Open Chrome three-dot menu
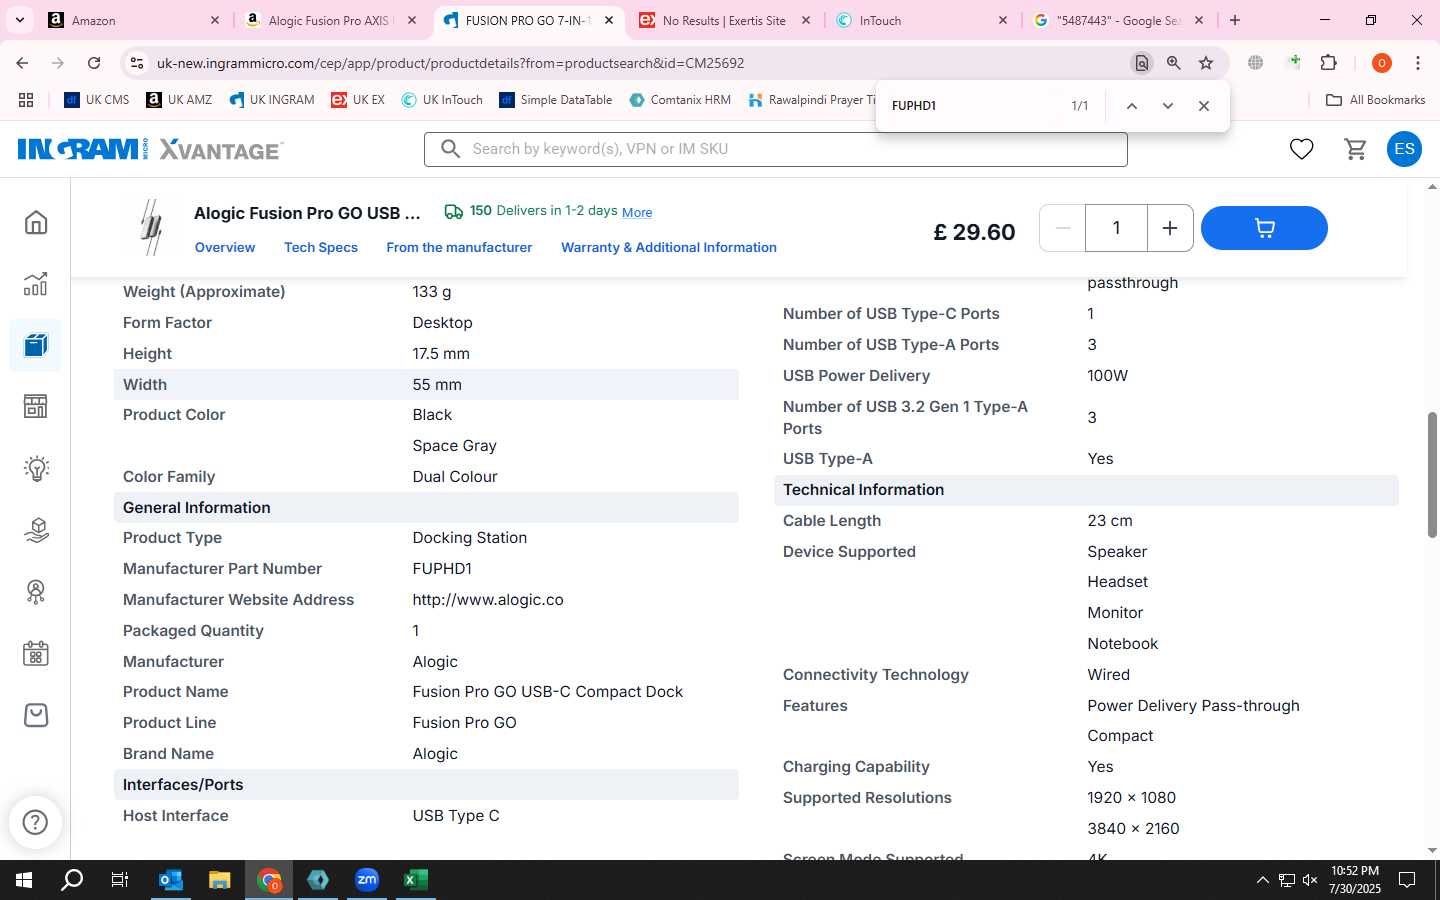This screenshot has width=1440, height=900. 1418,63
